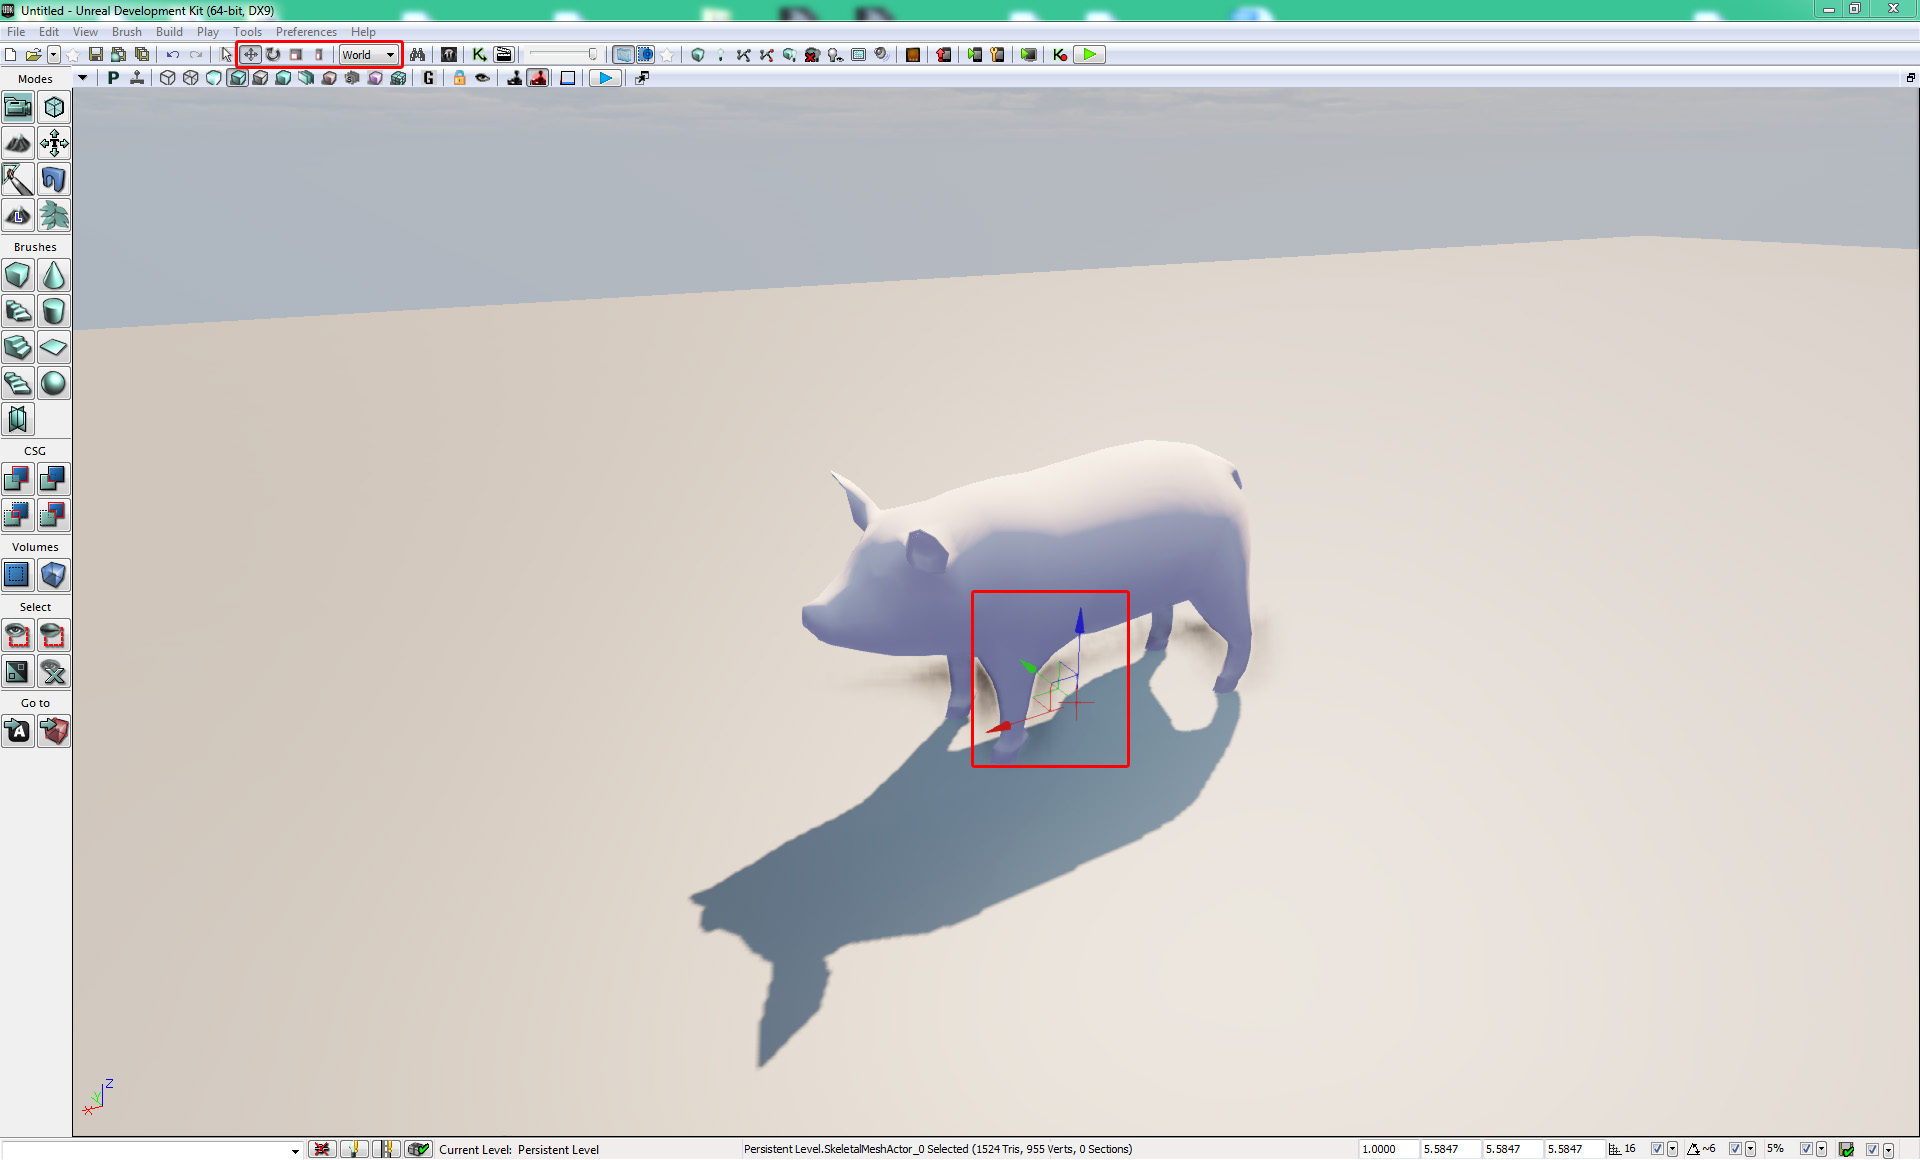Create a Sphere builder brush
This screenshot has height=1160, width=1920.
(54, 383)
